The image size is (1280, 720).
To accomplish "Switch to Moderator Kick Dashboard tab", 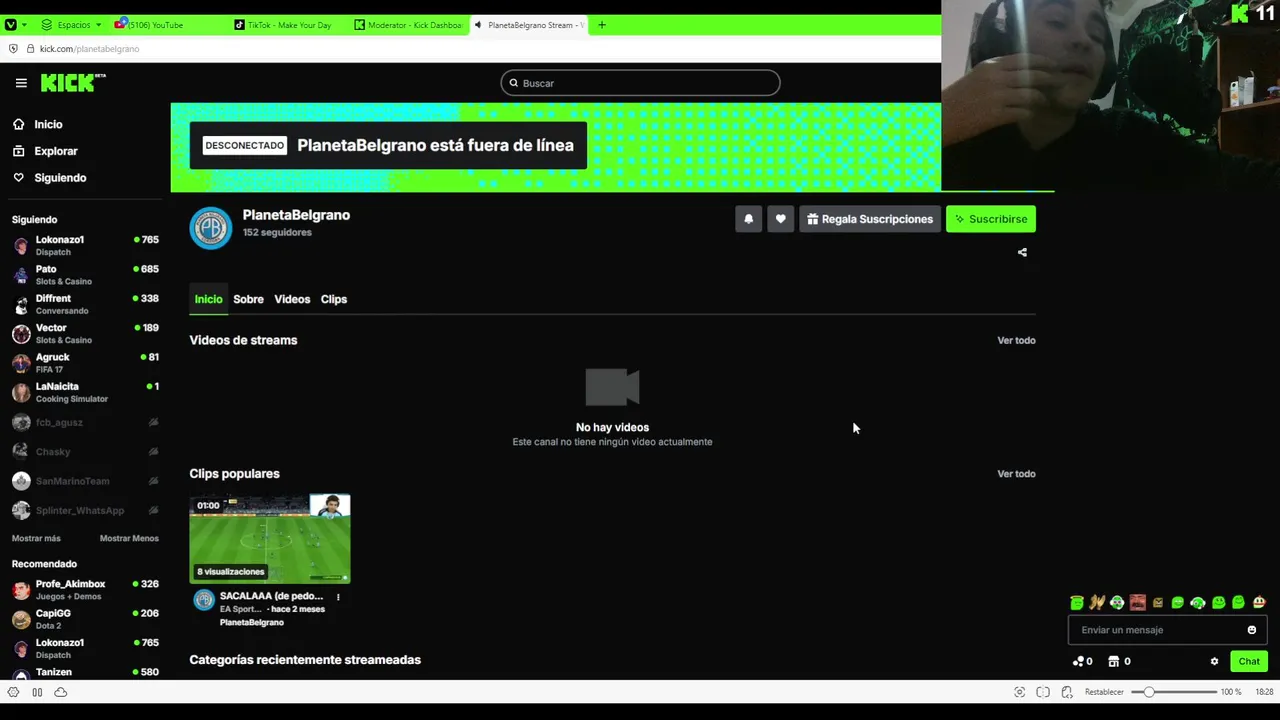I will [x=408, y=25].
